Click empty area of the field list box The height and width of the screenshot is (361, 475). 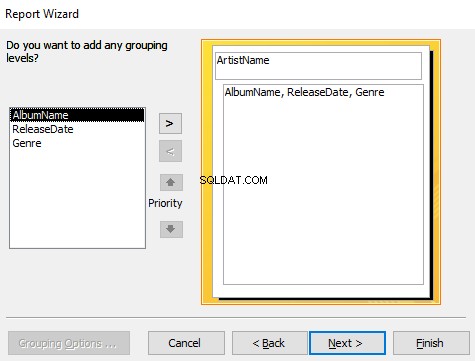[x=77, y=200]
